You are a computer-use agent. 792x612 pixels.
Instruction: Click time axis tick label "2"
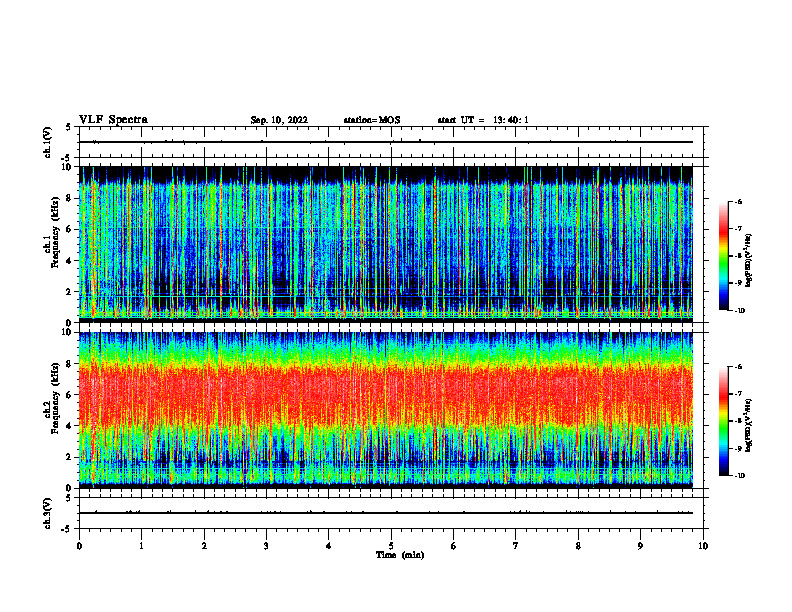(x=204, y=546)
